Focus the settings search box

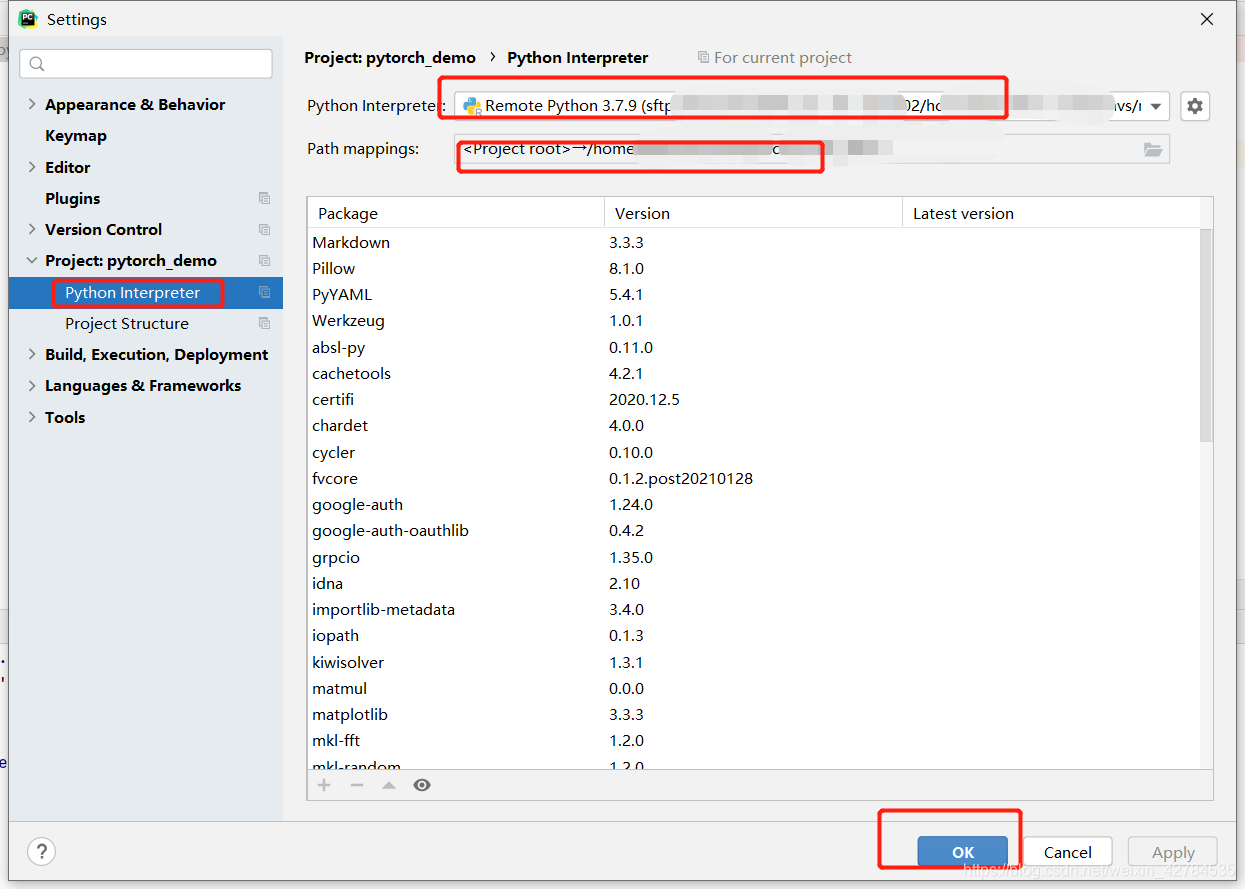click(146, 64)
